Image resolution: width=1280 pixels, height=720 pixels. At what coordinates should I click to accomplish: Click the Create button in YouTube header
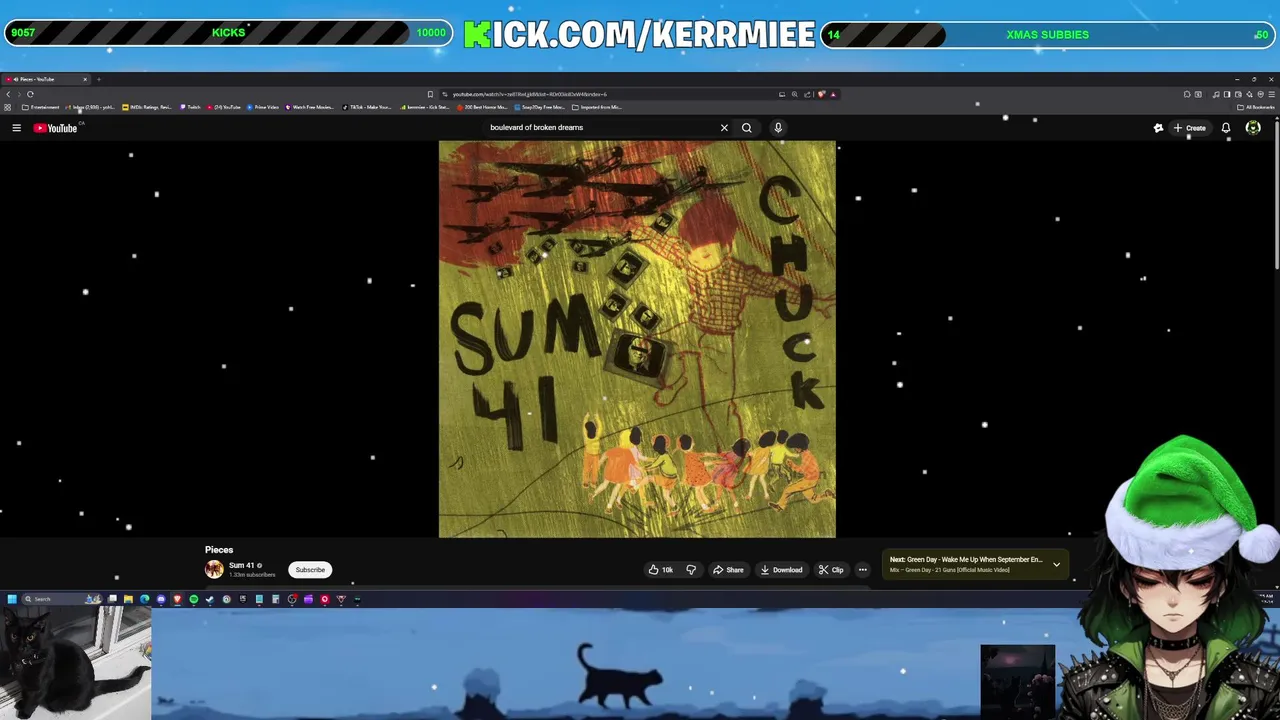(1190, 128)
